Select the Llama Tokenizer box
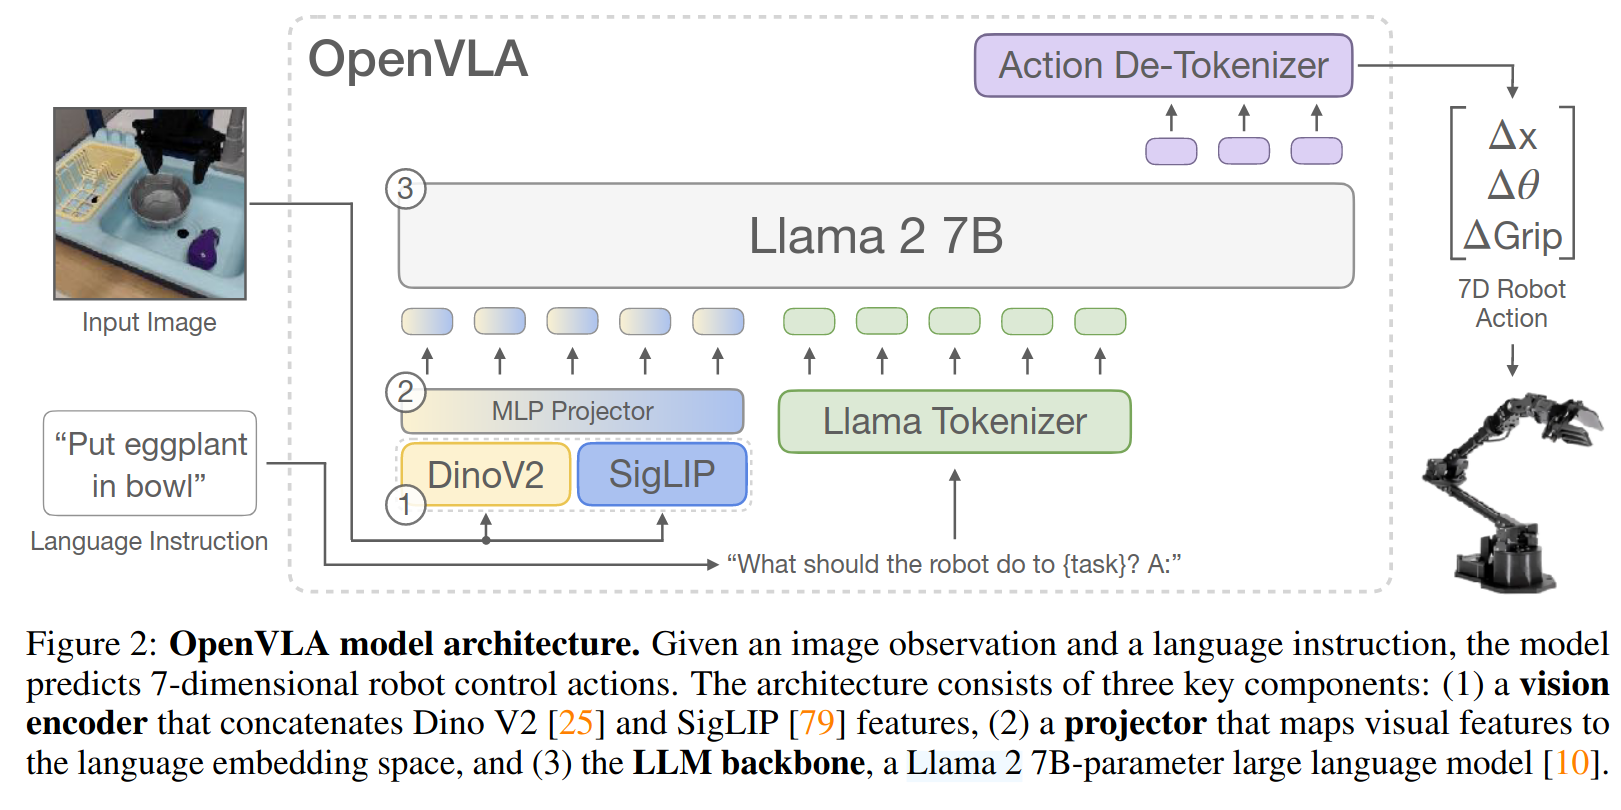The image size is (1621, 810). click(954, 421)
